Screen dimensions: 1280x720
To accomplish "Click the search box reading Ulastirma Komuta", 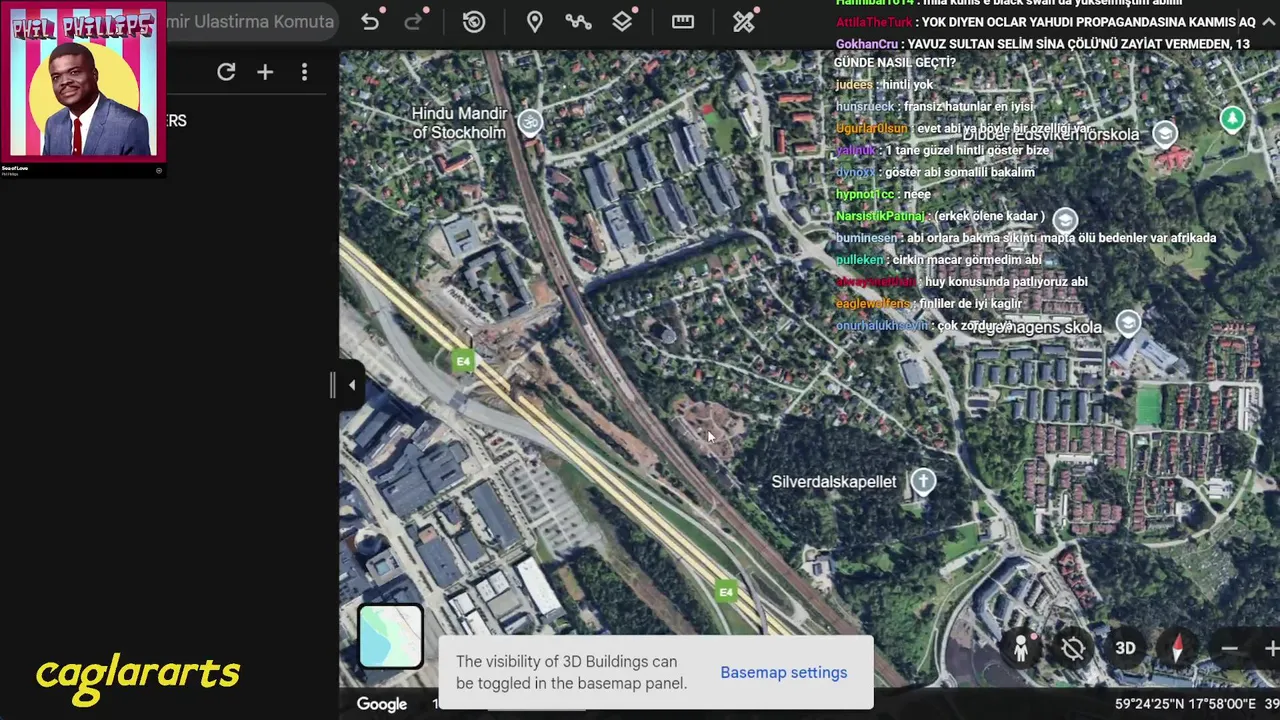I will coord(250,22).
